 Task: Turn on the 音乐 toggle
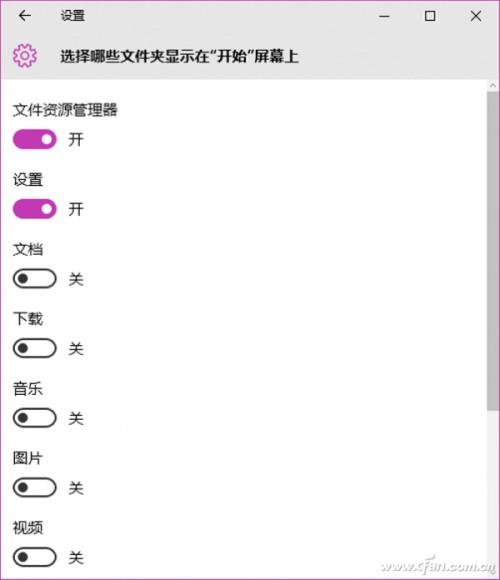pos(35,418)
